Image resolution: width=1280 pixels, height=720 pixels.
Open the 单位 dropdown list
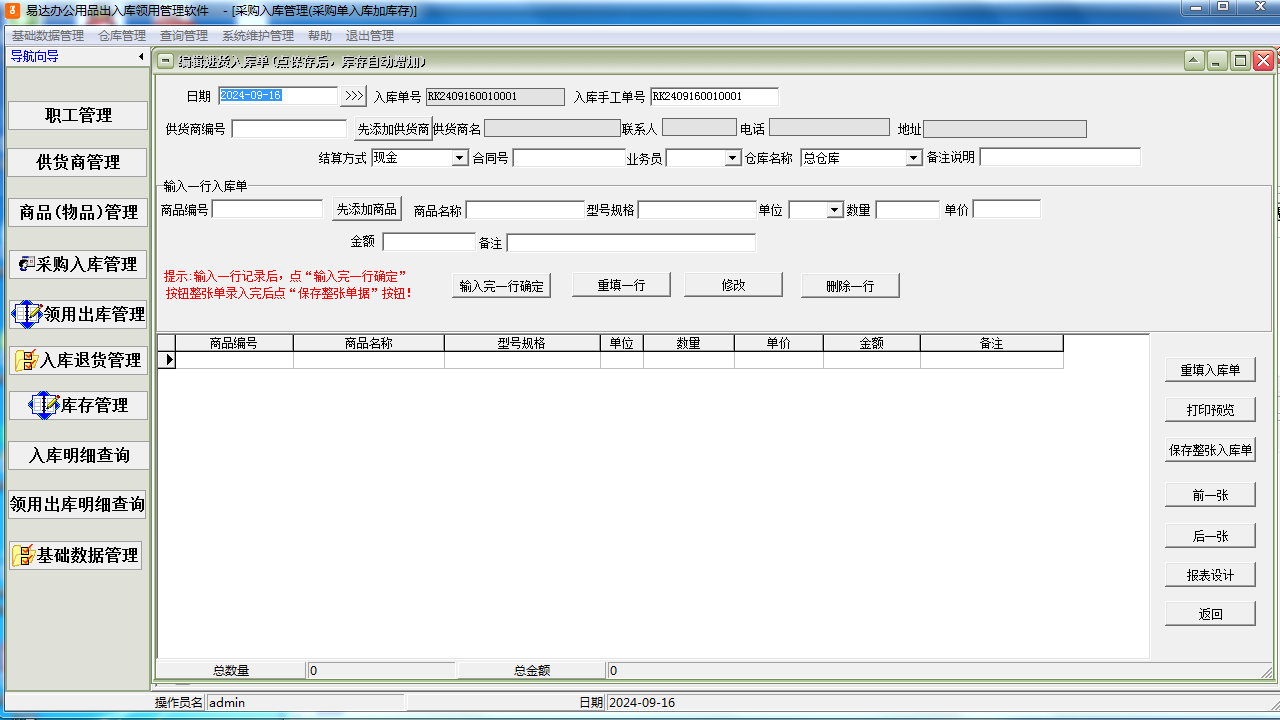coord(835,210)
